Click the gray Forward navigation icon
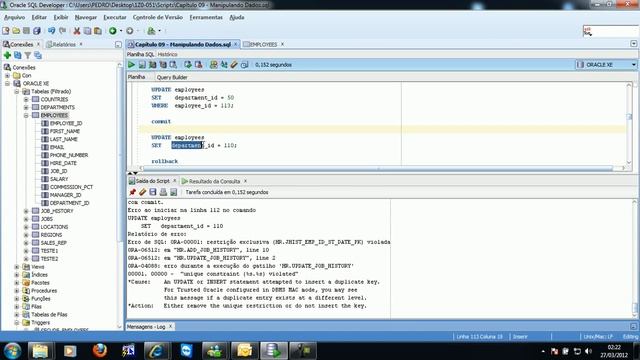640x360 pixels. [130, 31]
